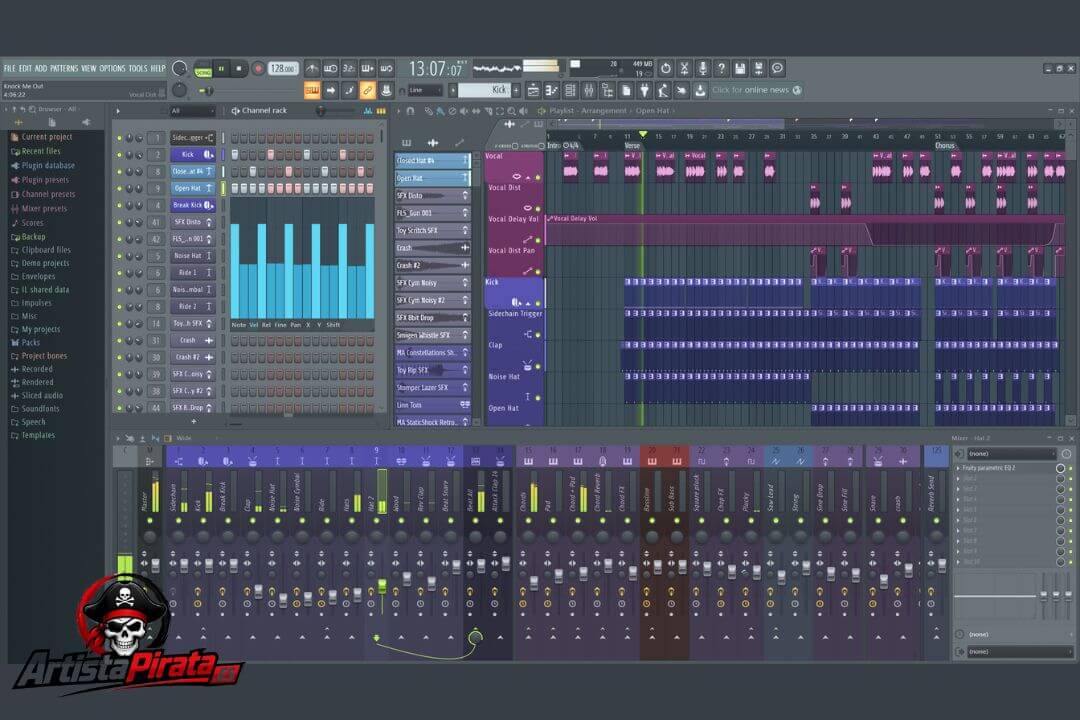Mute the Crash #2 channel LED
1080x720 pixels.
coord(119,358)
